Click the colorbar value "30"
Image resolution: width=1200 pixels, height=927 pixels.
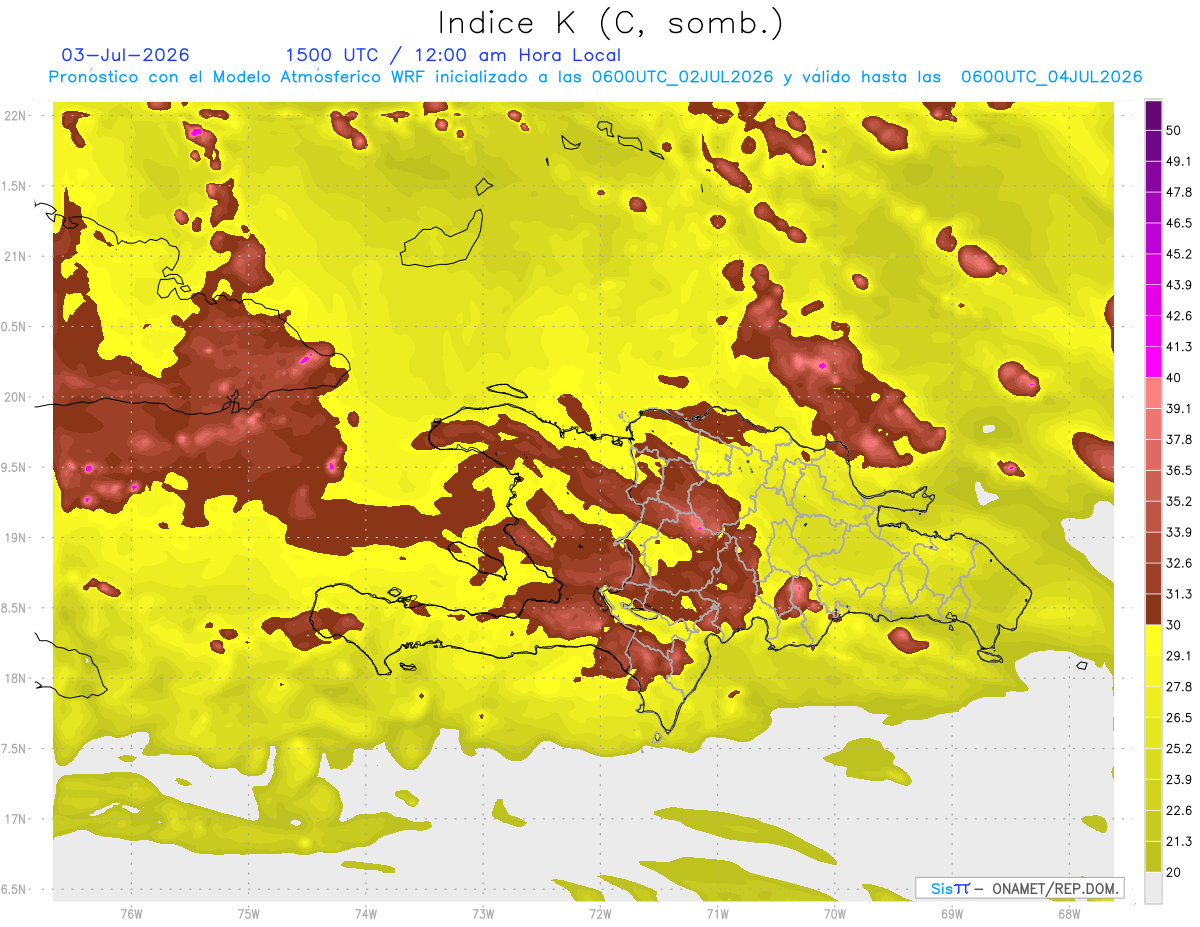pos(1174,625)
